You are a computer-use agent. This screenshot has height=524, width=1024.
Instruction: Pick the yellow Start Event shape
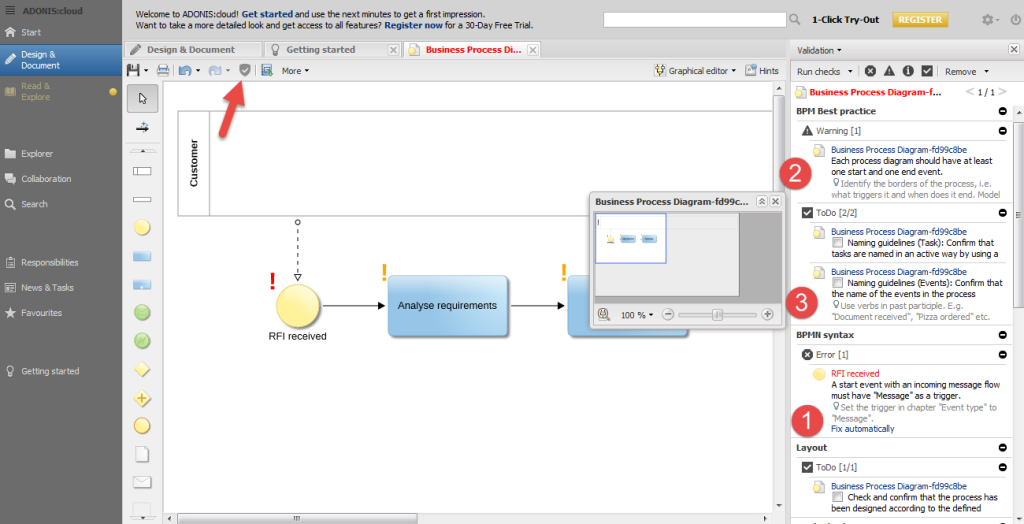[142, 227]
